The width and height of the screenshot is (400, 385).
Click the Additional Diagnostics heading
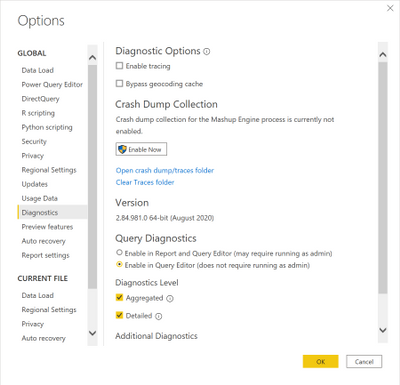[156, 336]
